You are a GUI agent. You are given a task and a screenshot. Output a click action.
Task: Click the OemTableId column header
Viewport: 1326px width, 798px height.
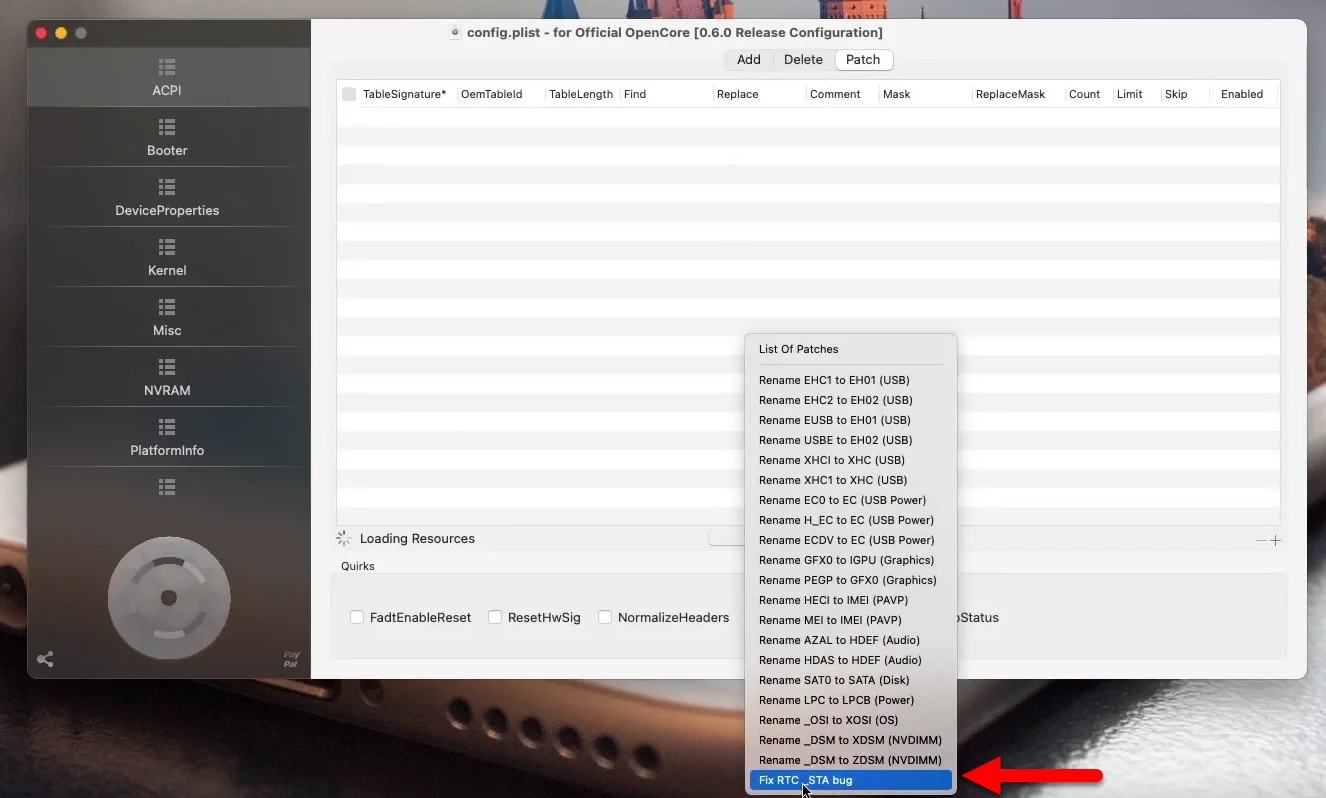[491, 94]
